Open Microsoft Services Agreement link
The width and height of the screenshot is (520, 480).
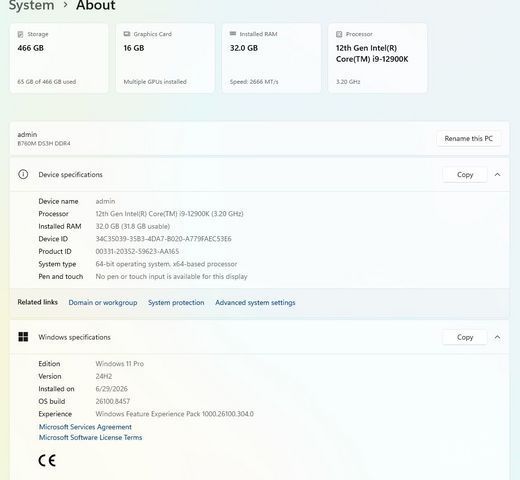(x=85, y=427)
